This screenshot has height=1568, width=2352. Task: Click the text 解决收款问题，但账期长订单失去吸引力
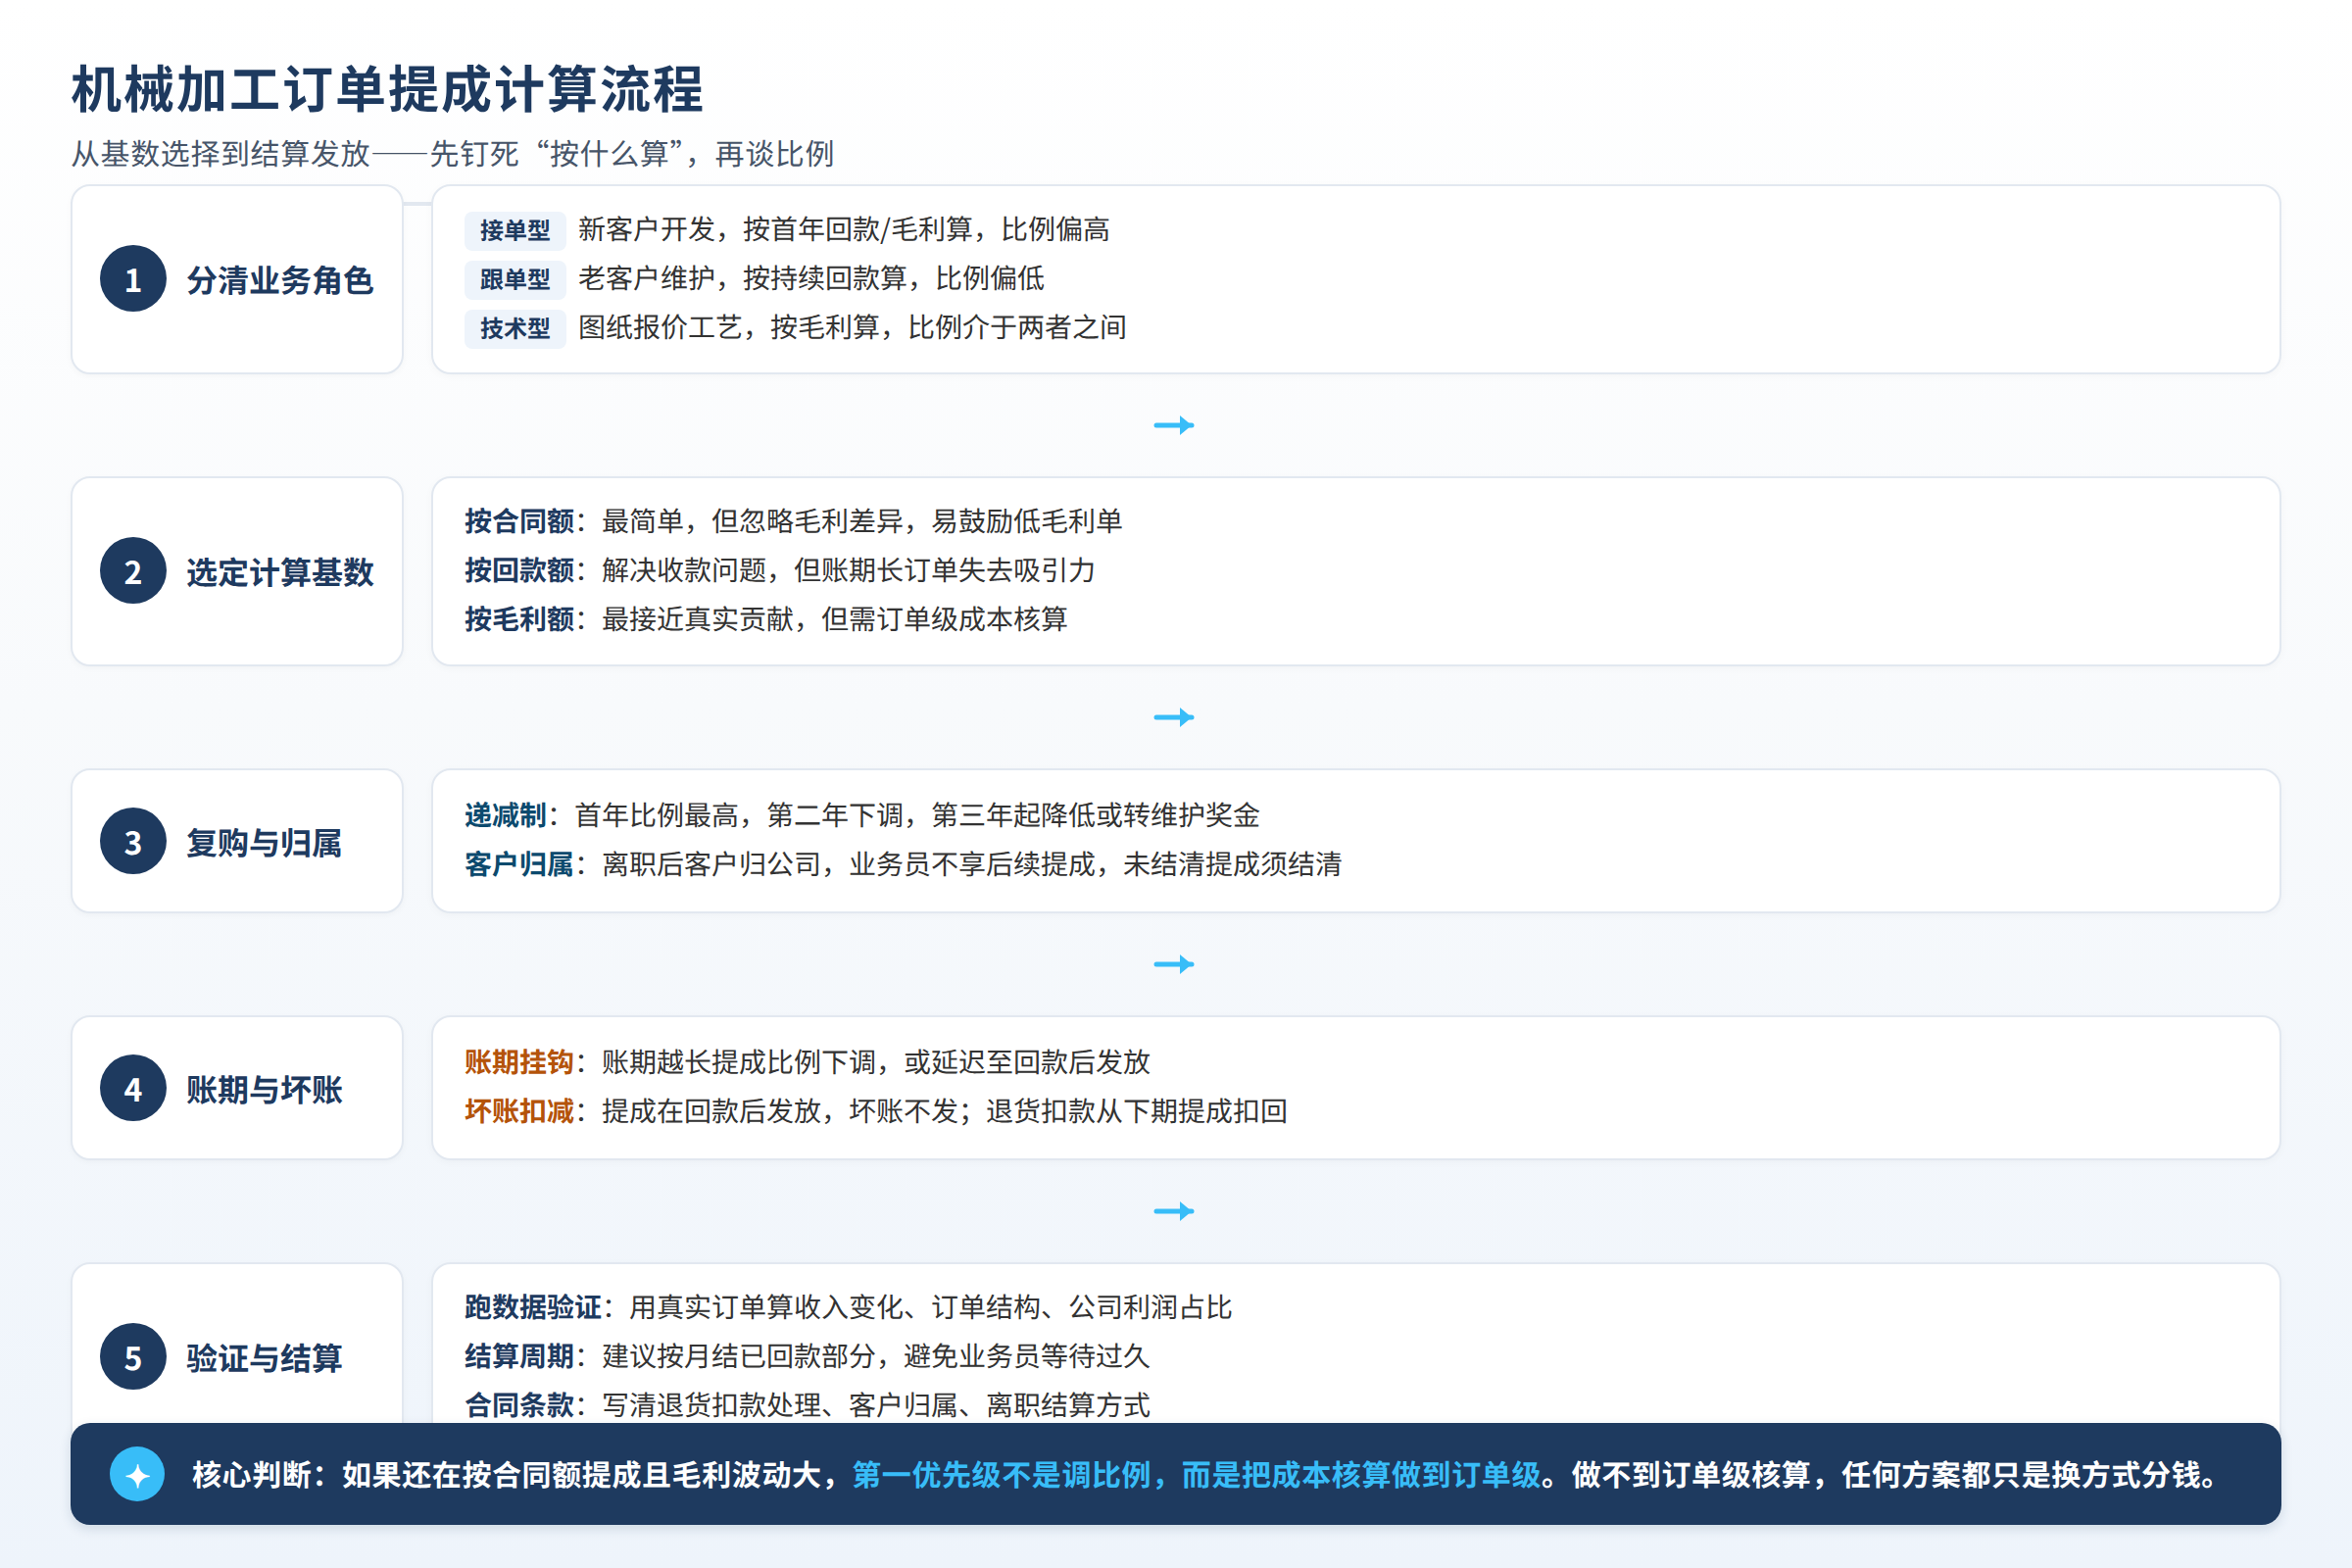848,570
